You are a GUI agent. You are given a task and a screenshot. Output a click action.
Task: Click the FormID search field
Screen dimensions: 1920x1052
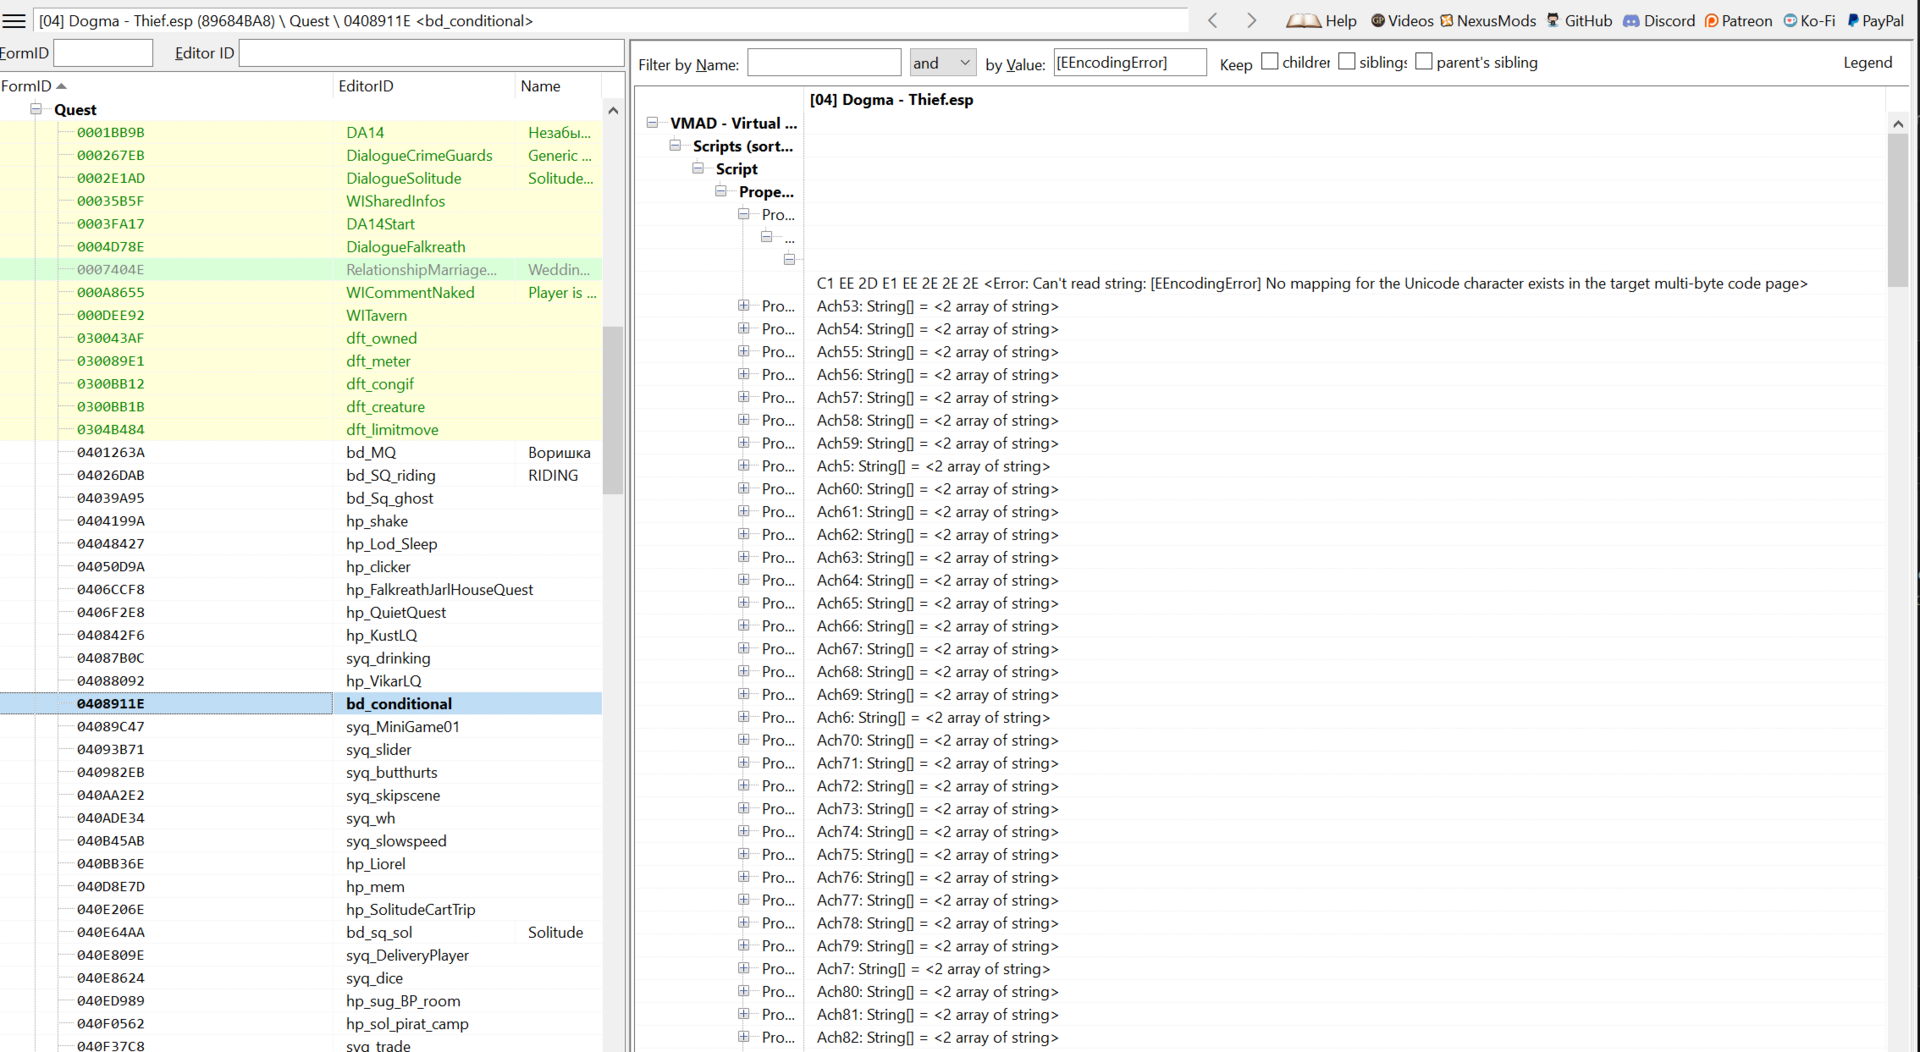[x=103, y=53]
